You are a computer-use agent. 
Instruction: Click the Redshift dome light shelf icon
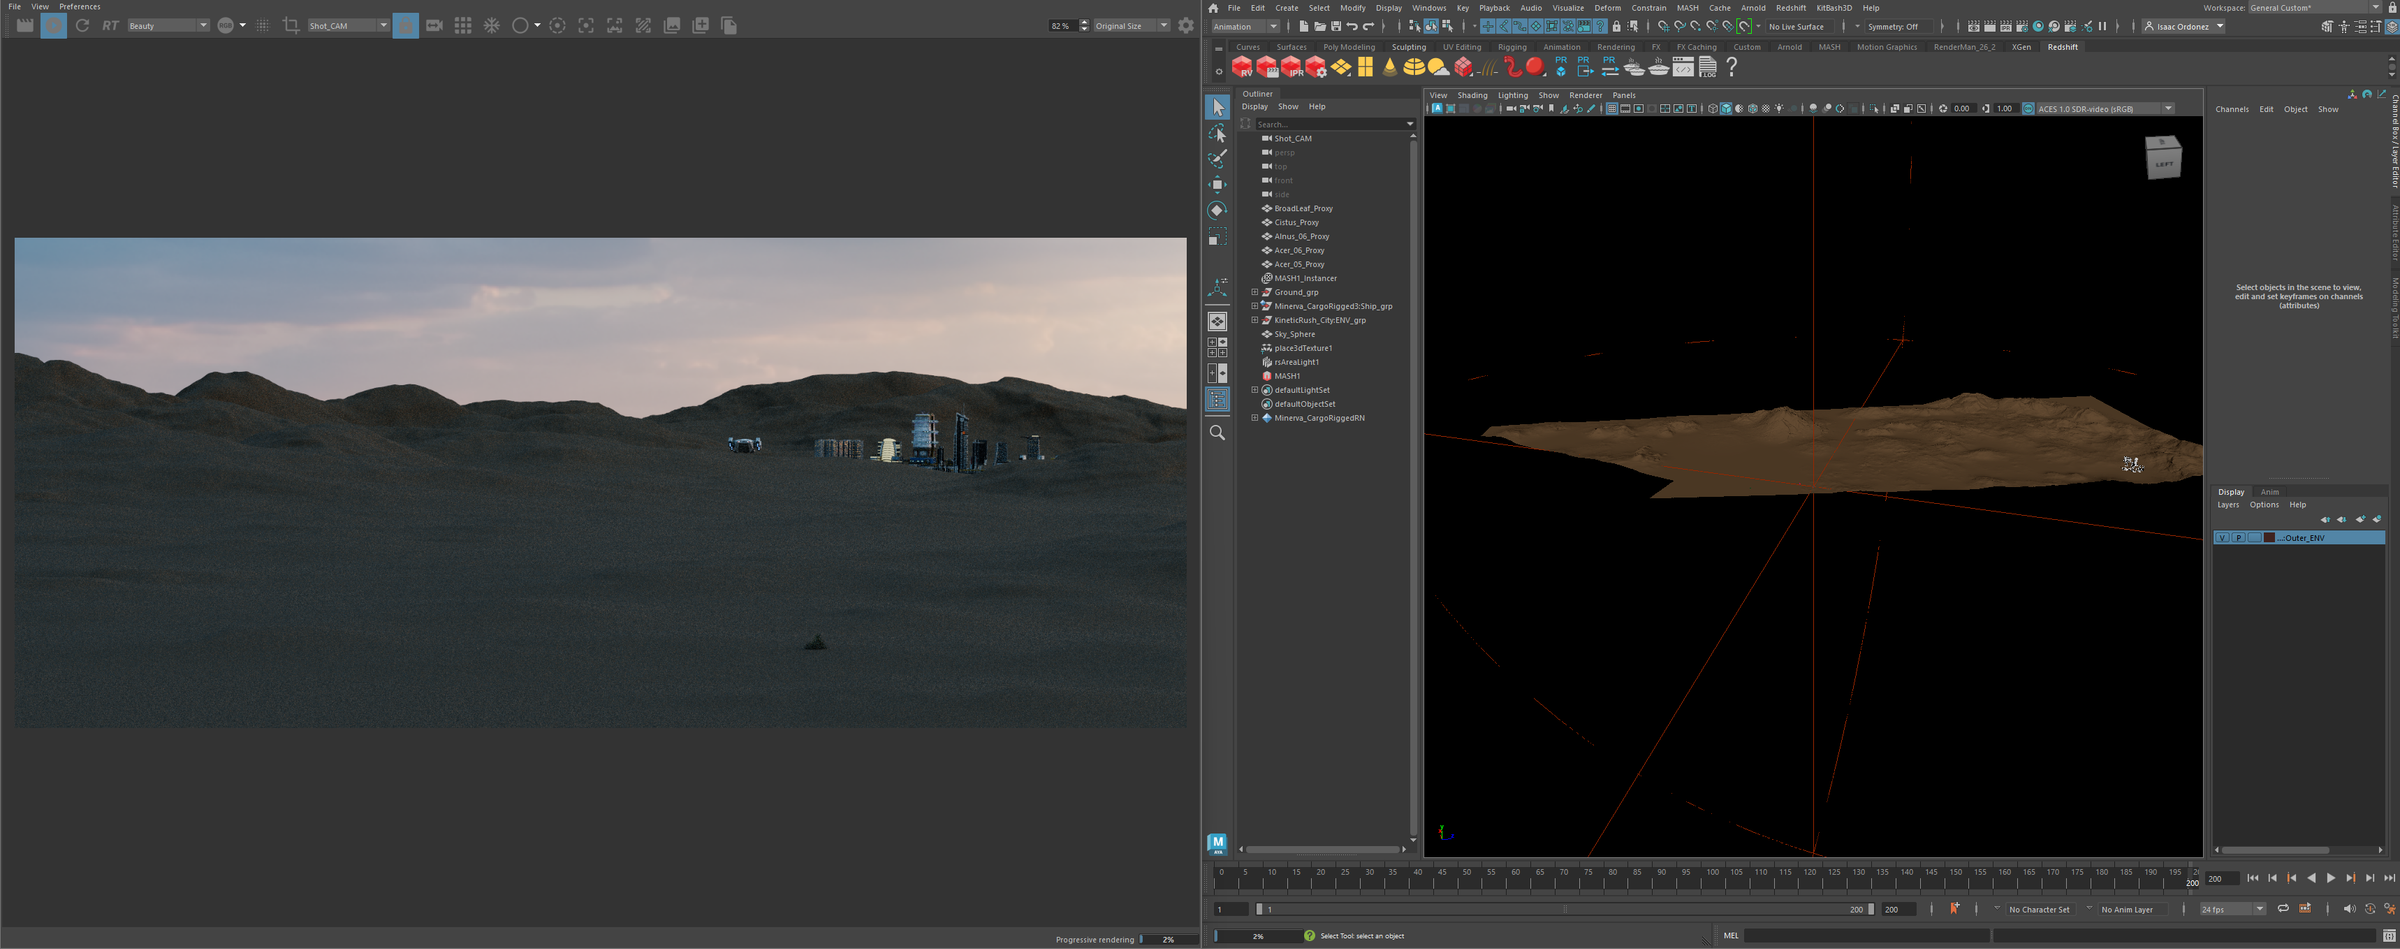1413,67
